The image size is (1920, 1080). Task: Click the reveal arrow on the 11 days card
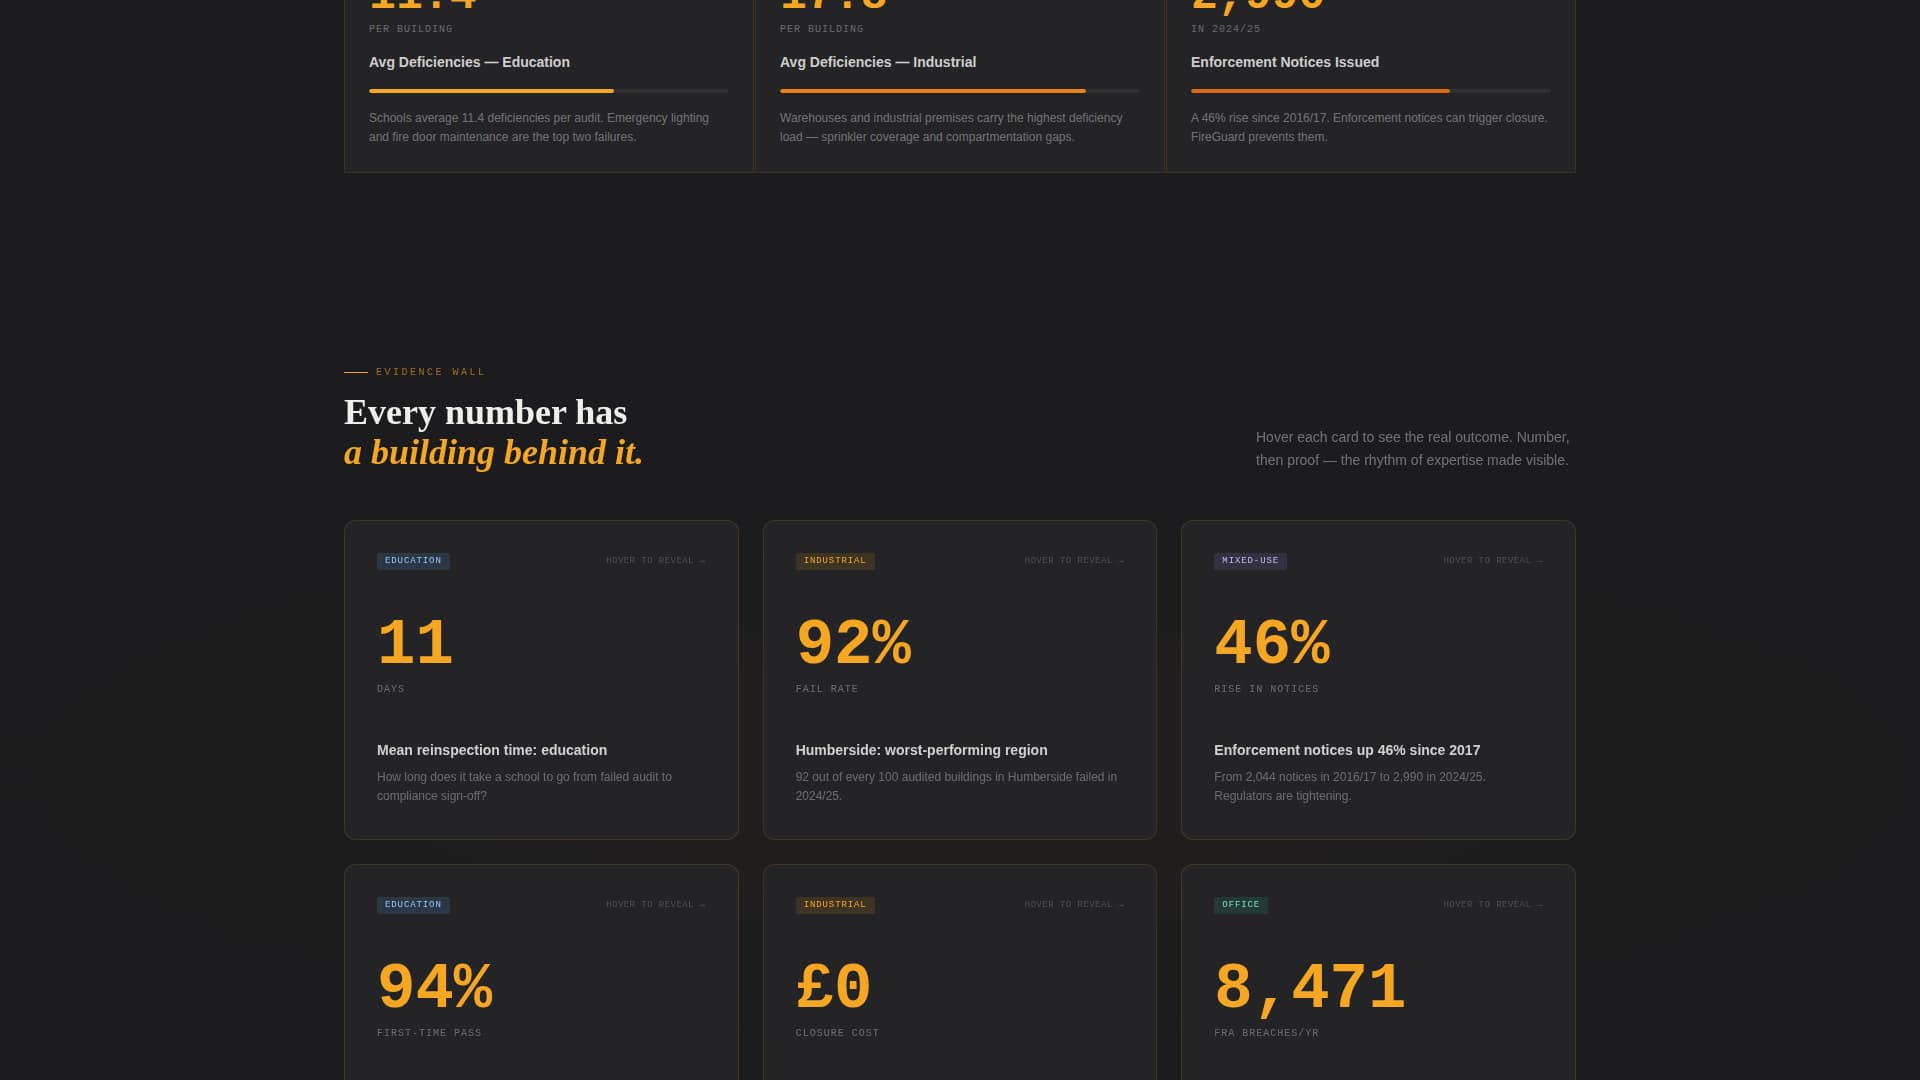coord(701,560)
